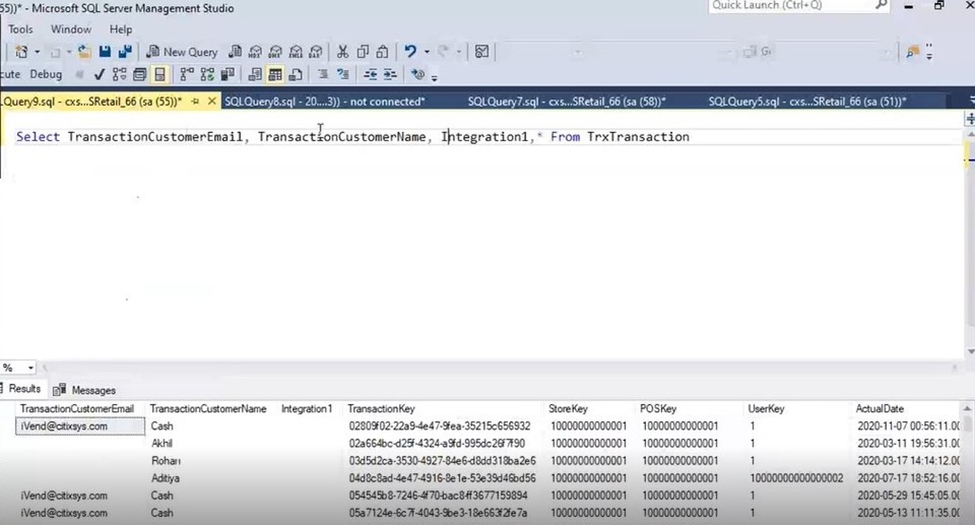Open a Database Engine Query
Viewport: 975px width, 525px height.
[235, 52]
